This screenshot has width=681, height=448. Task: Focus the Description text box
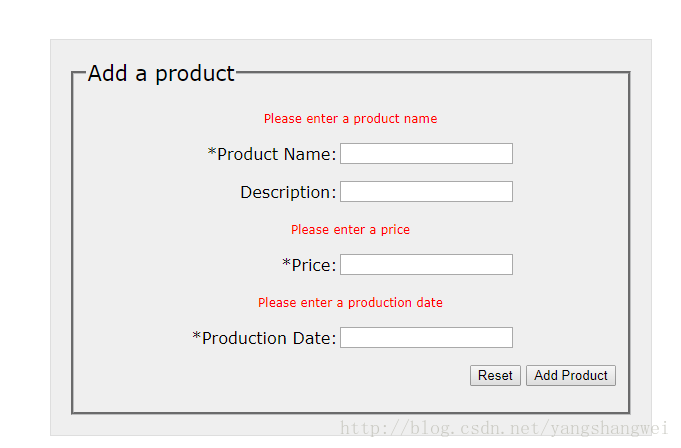tap(426, 192)
